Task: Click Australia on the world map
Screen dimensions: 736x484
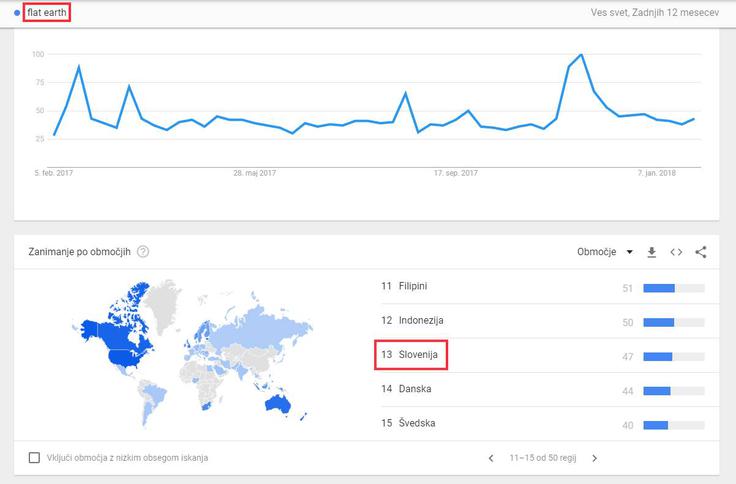Action: (277, 403)
